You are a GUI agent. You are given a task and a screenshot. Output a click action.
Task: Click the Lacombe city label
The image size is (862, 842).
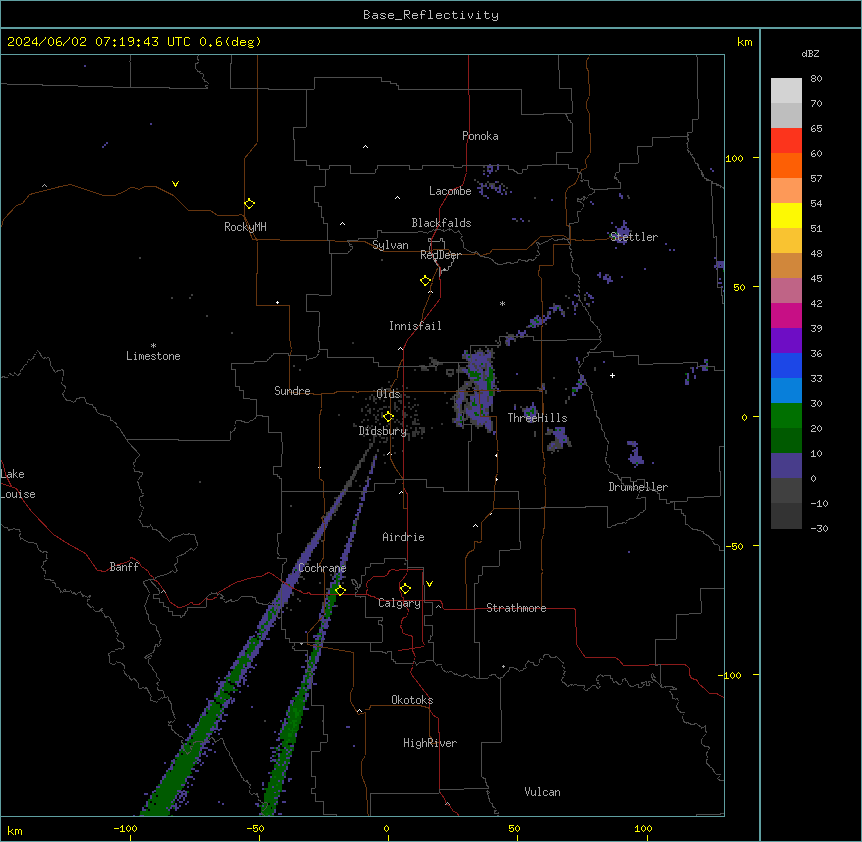click(x=450, y=191)
